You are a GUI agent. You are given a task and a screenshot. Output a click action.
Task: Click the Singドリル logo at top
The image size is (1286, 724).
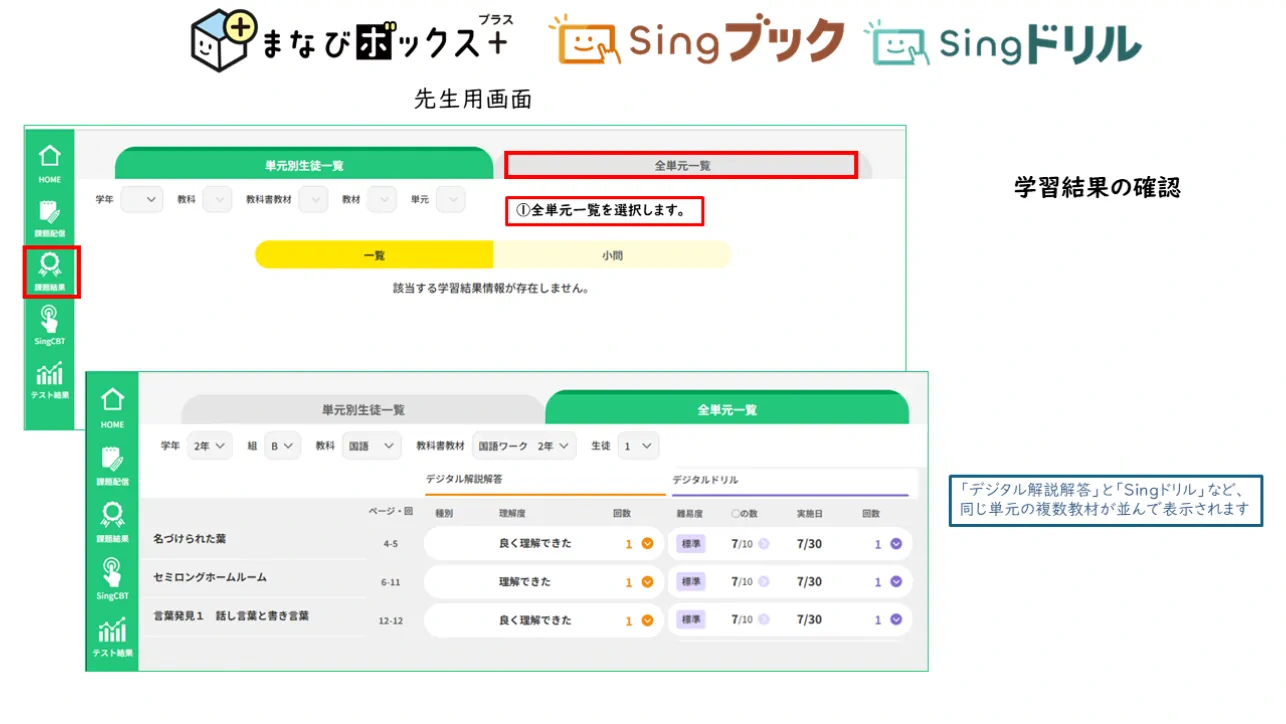pos(1003,43)
